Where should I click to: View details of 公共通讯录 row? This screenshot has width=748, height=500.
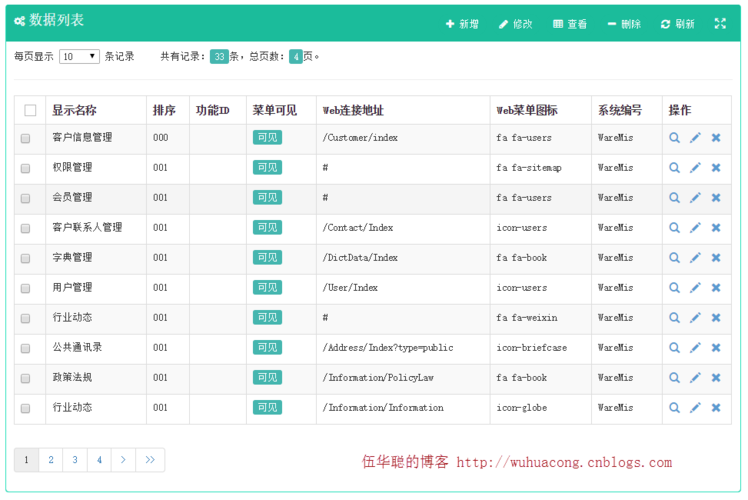[674, 348]
